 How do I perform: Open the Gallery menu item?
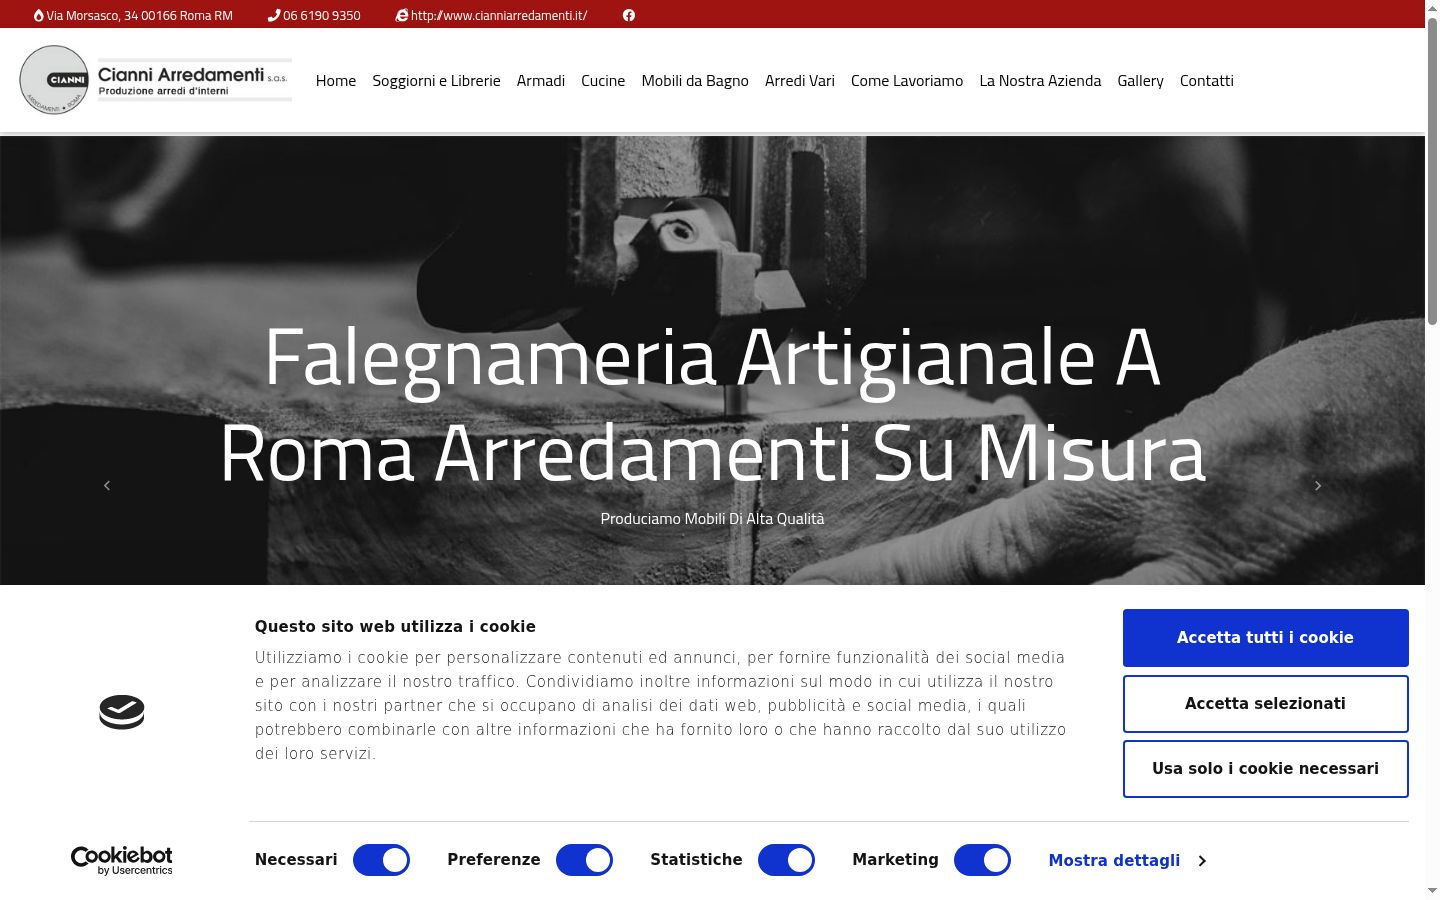tap(1140, 81)
